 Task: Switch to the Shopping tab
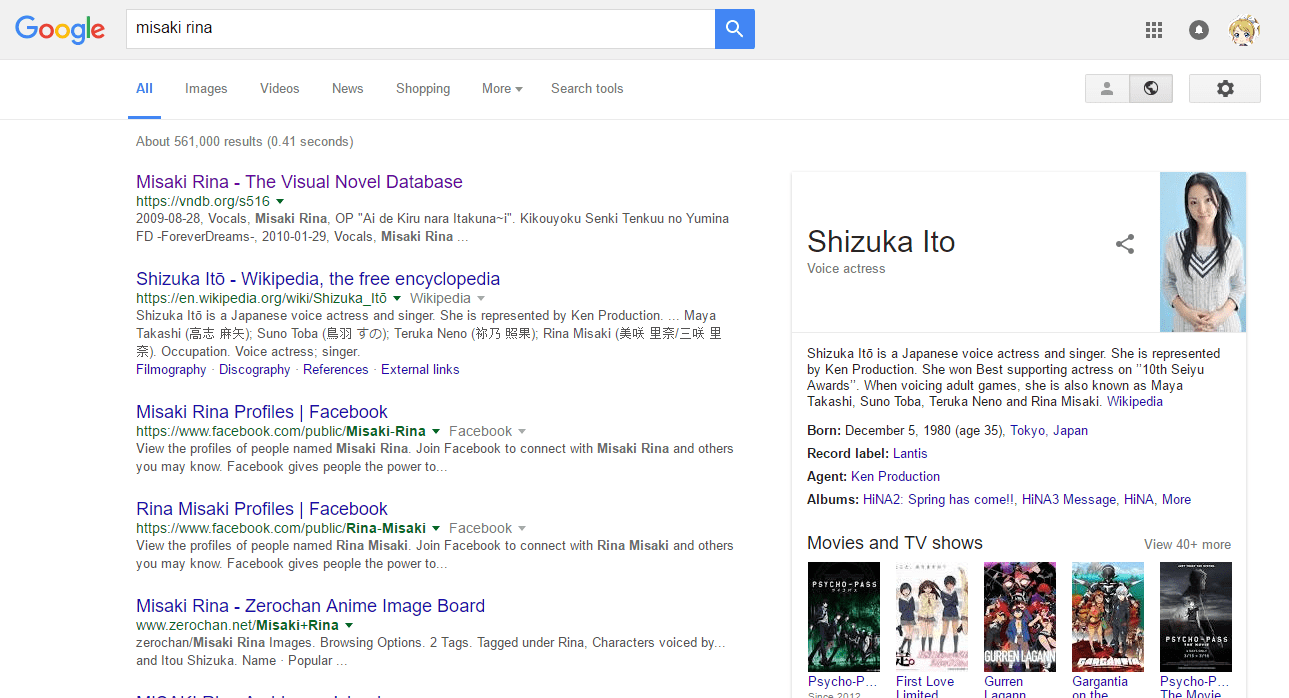pos(423,88)
